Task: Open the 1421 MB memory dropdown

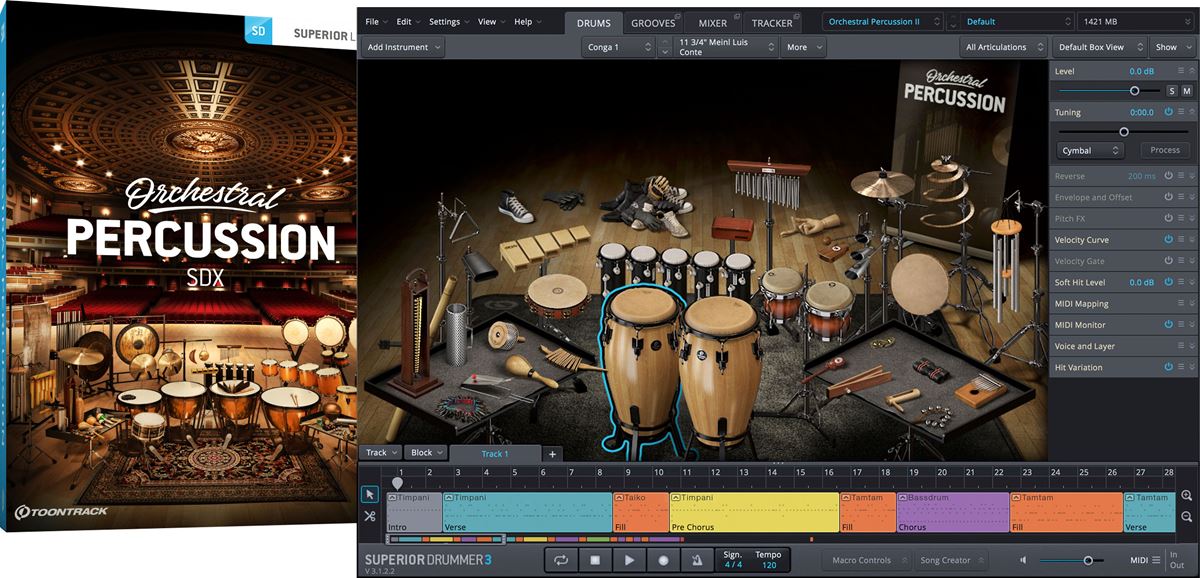Action: point(1136,21)
